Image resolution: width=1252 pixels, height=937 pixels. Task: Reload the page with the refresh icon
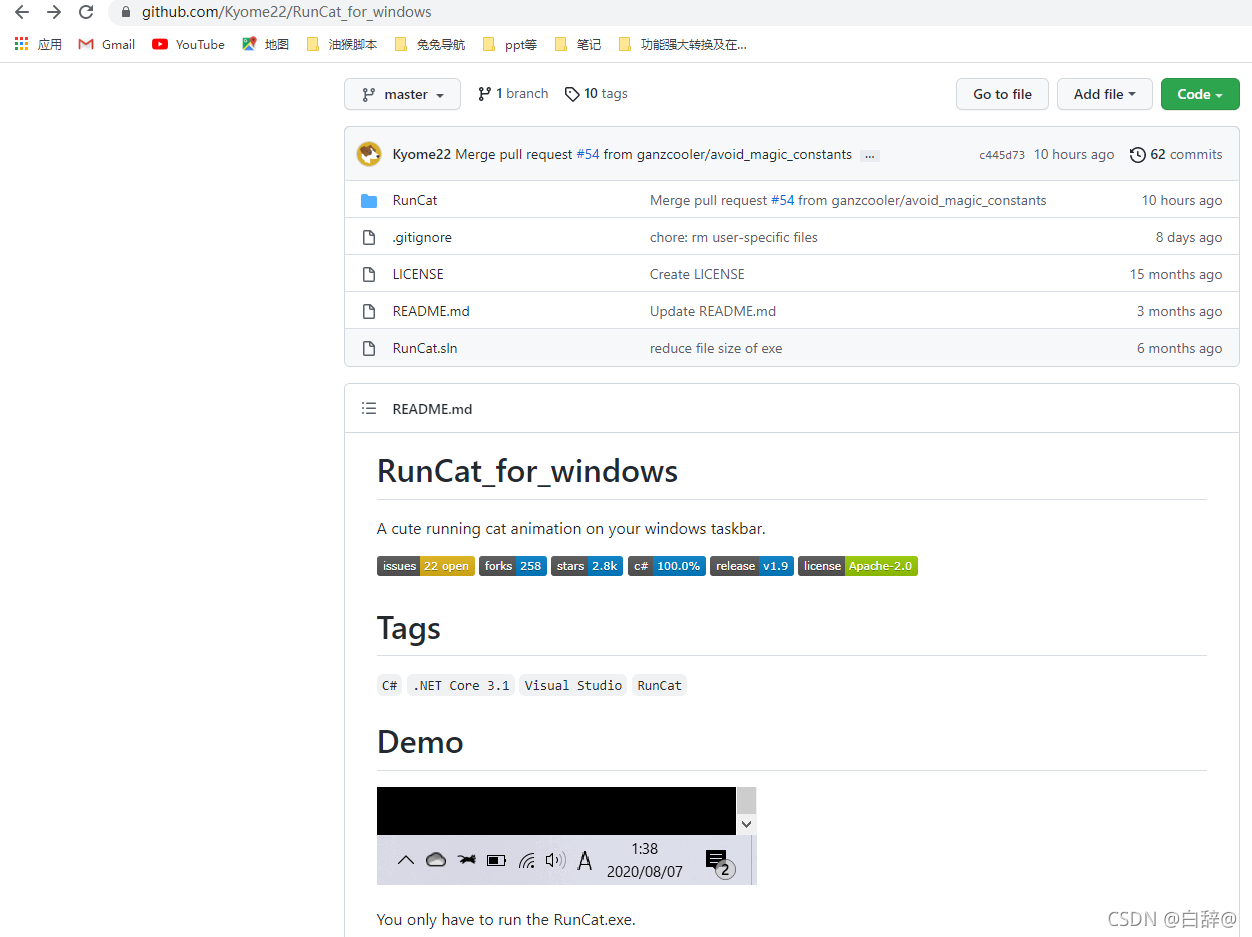point(86,12)
